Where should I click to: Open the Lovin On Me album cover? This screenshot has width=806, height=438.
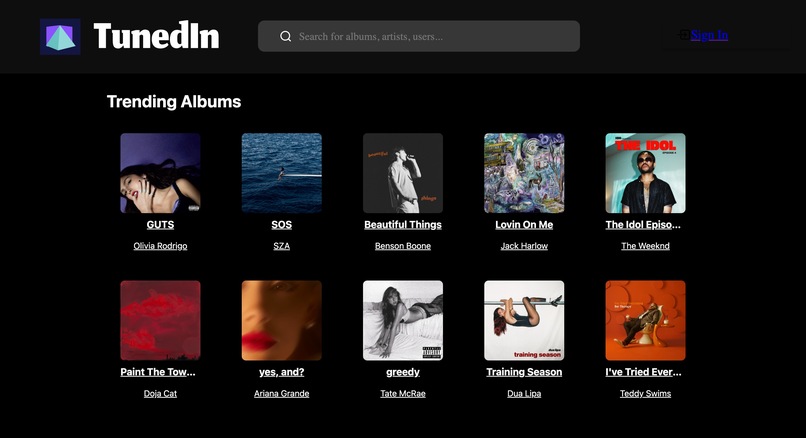524,173
